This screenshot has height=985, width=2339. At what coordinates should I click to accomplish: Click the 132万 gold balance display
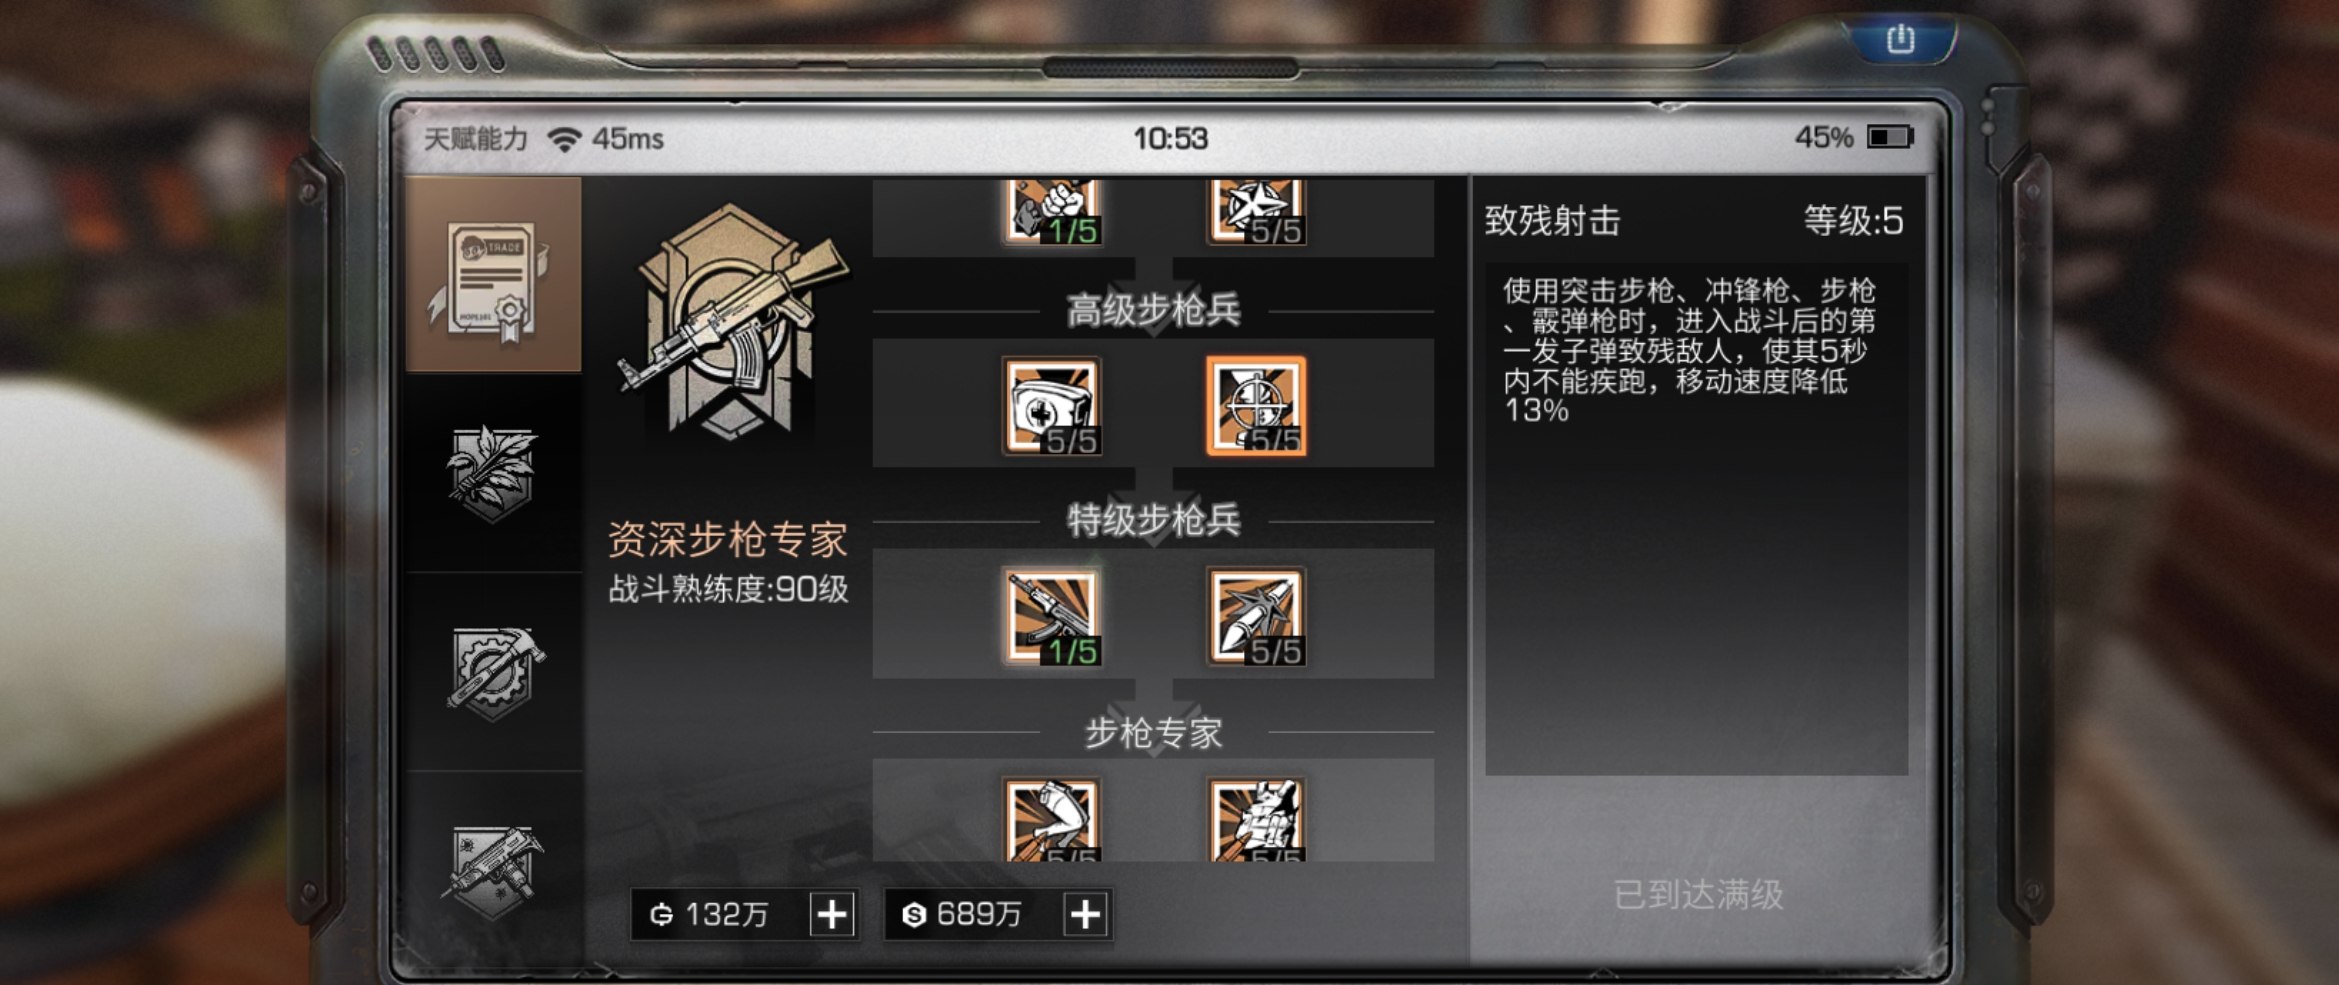coord(720,914)
